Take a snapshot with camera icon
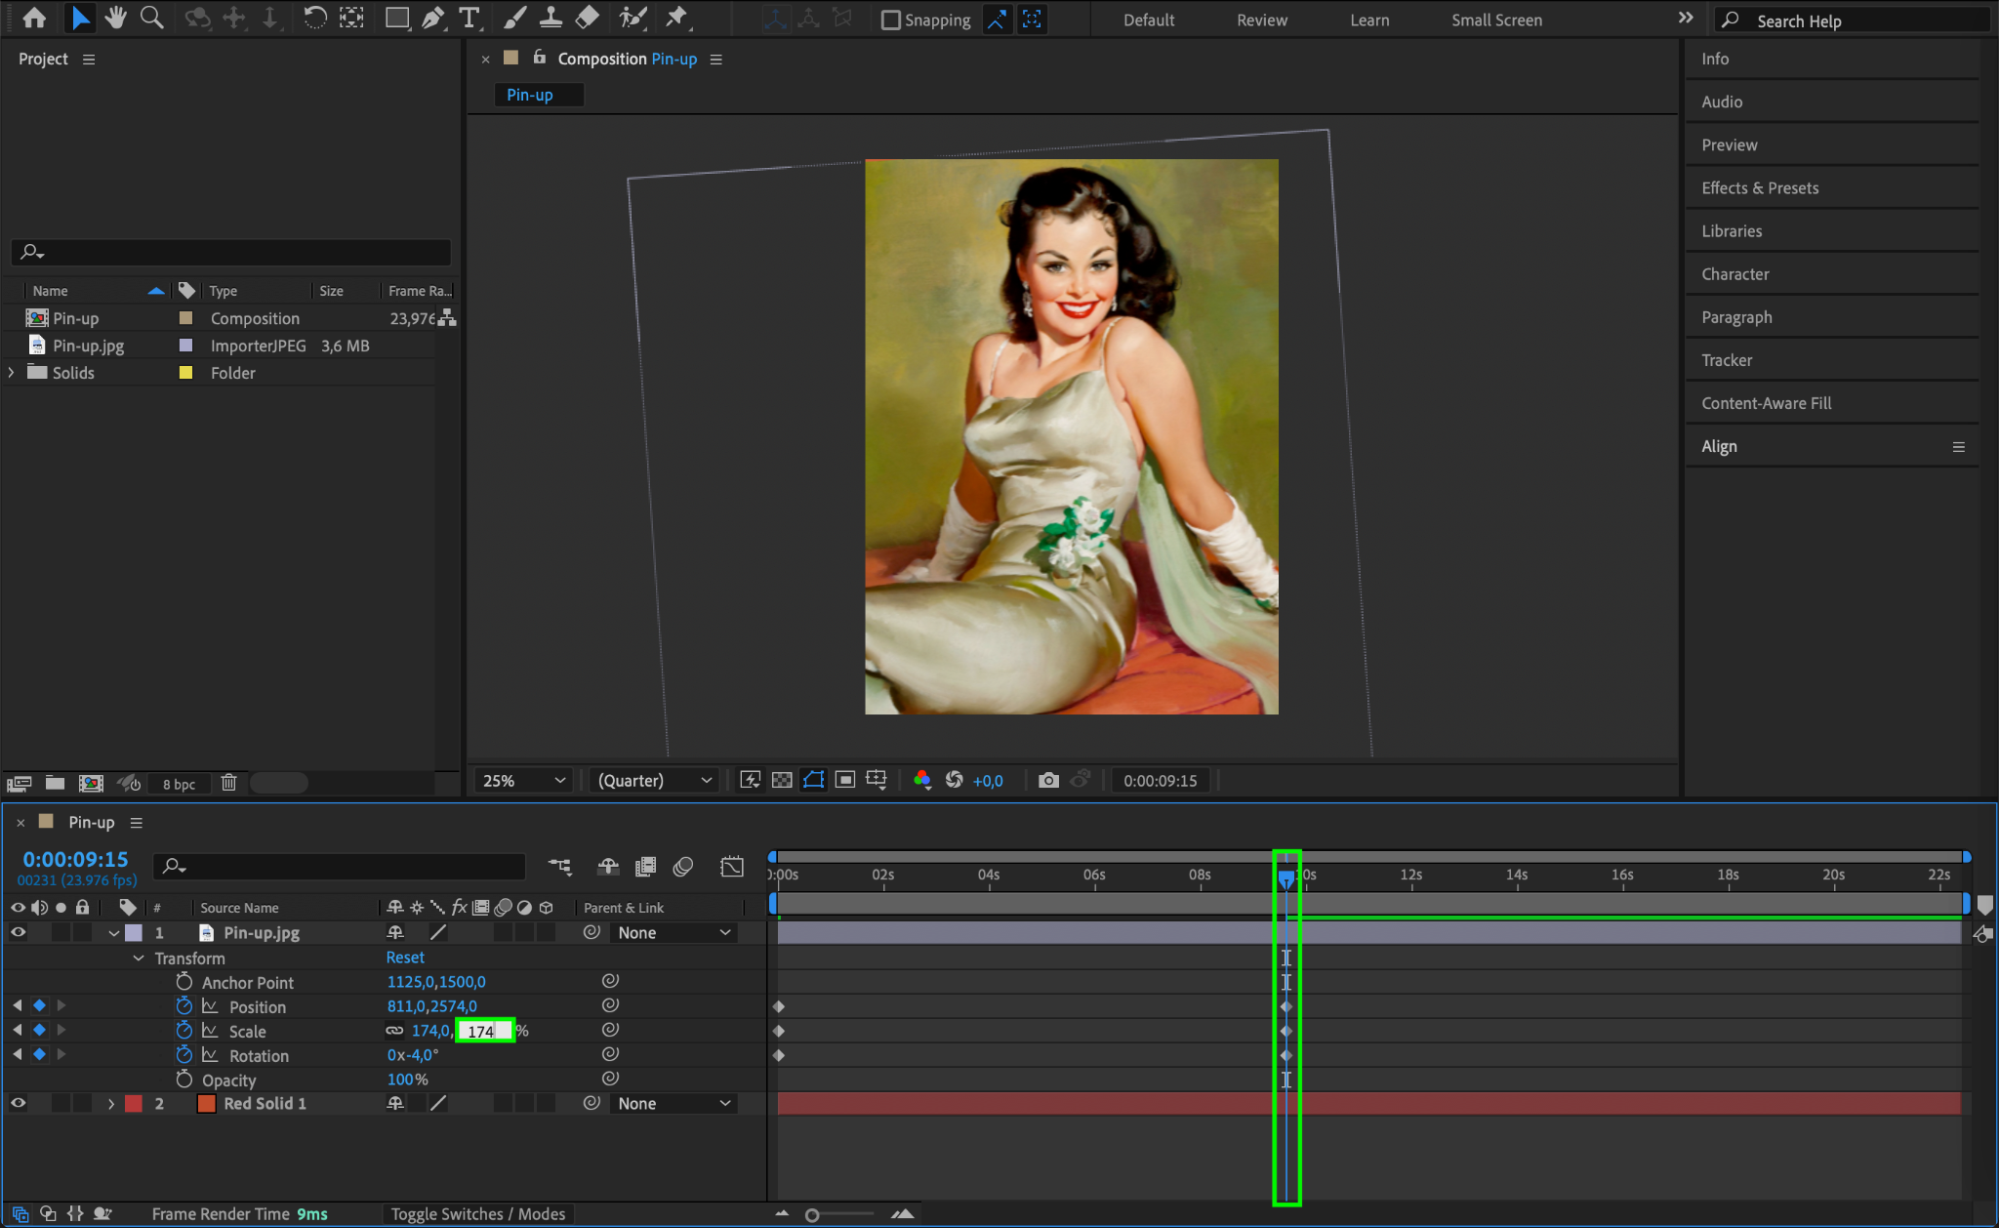The image size is (1999, 1228). 1048,780
